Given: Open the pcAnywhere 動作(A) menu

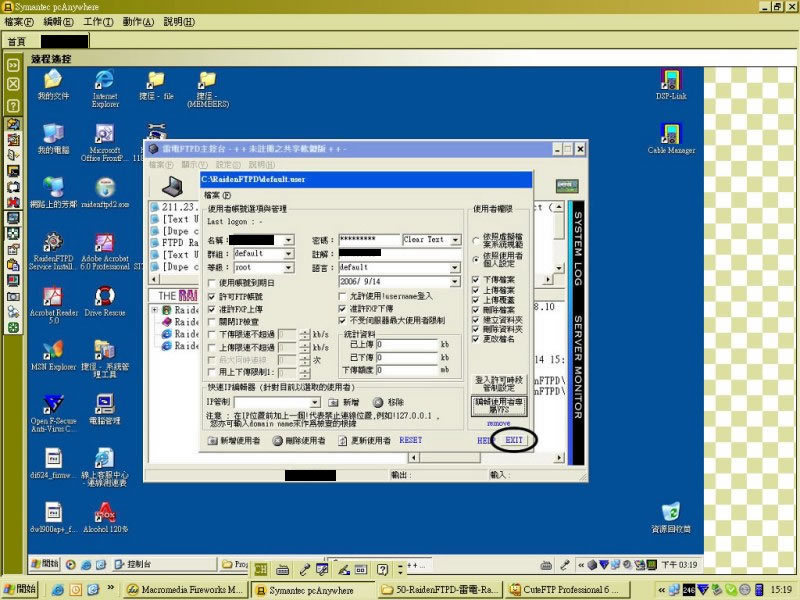Looking at the screenshot, I should [138, 22].
